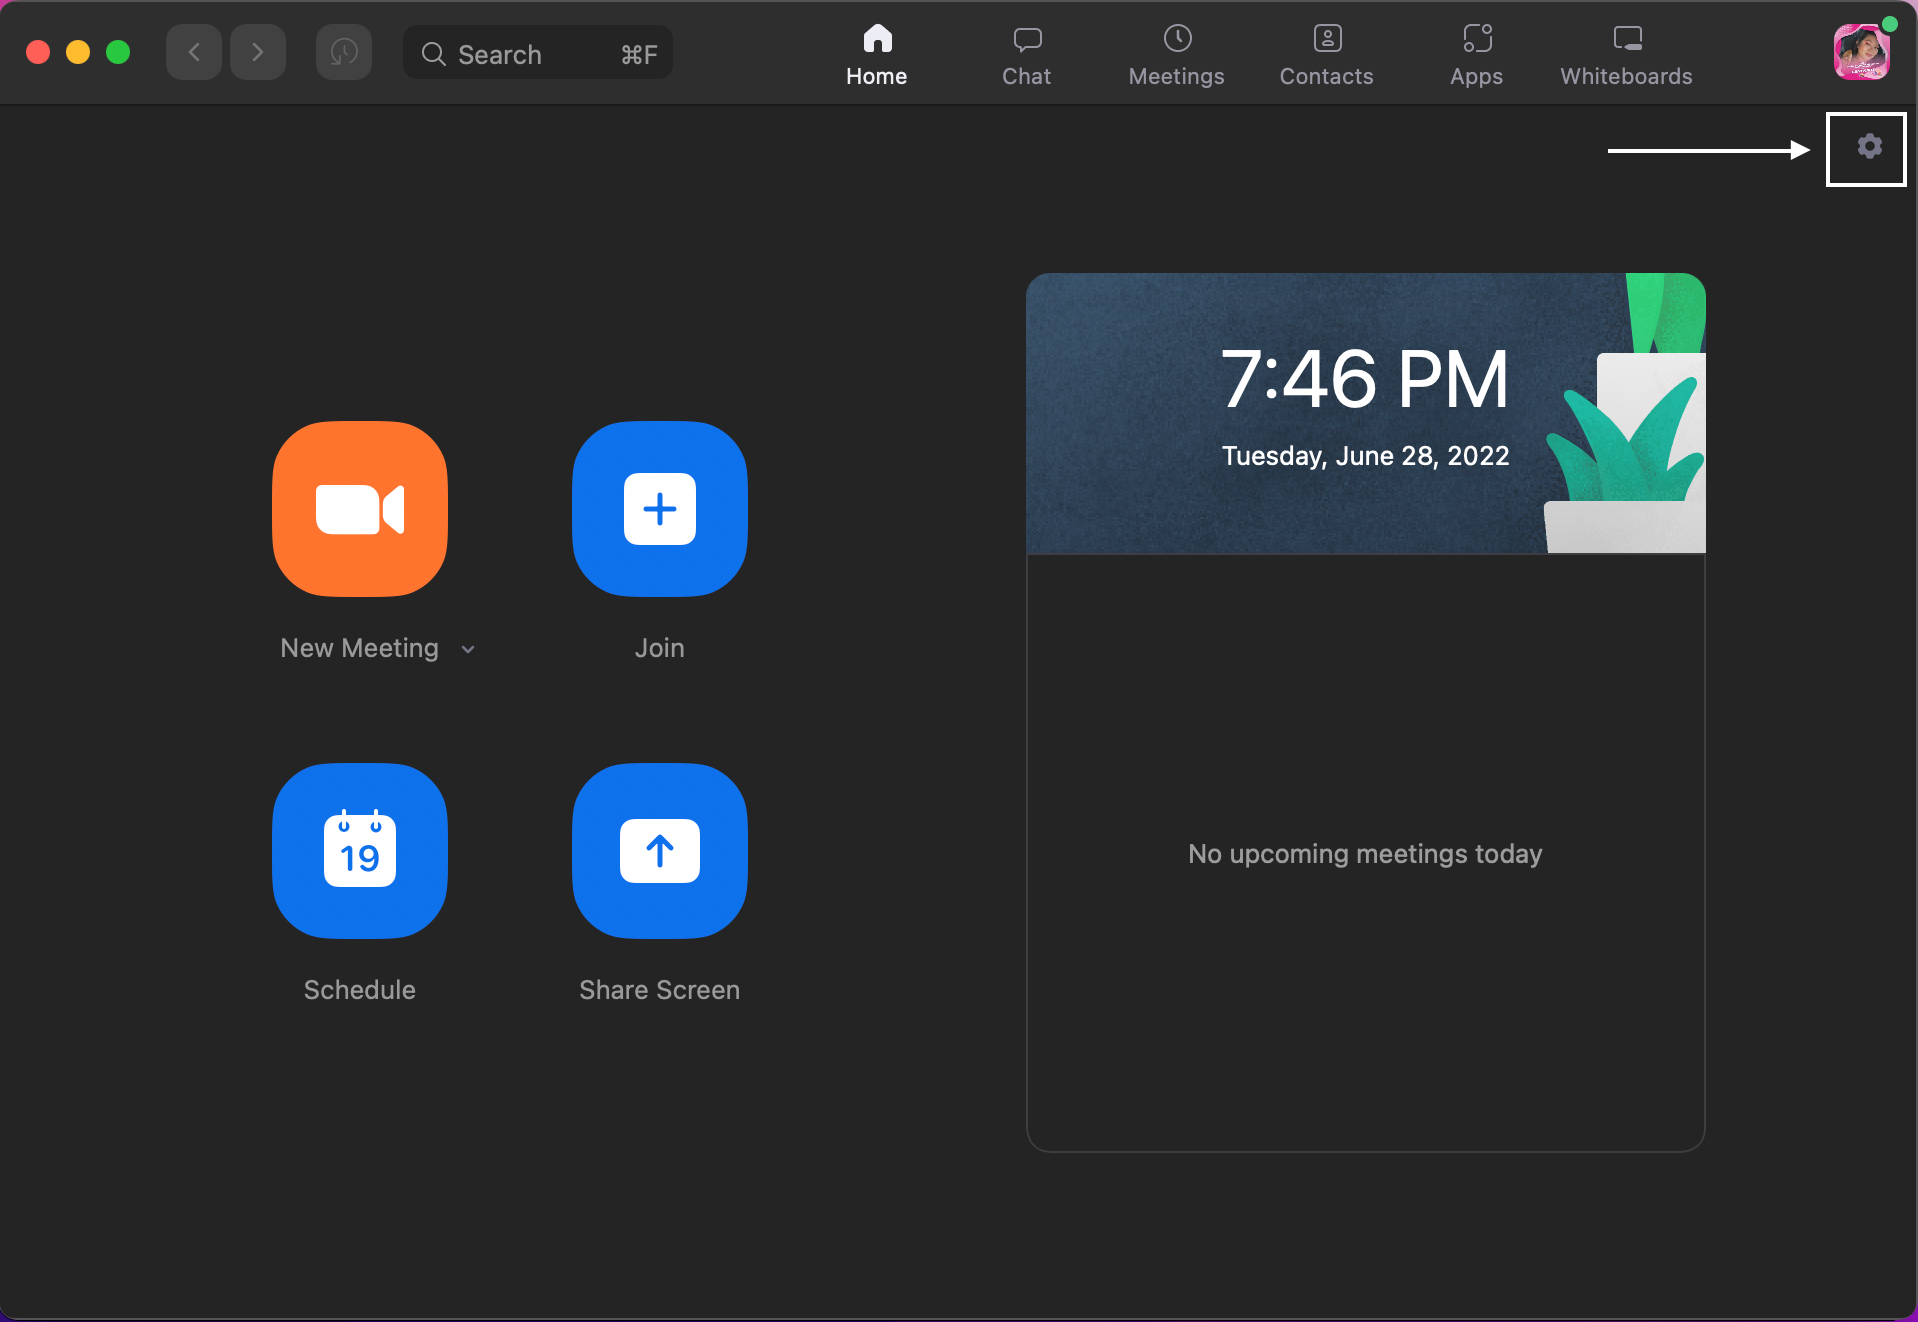The image size is (1918, 1322).
Task: Open Zoom settings with the gear icon
Action: pyautogui.click(x=1868, y=147)
